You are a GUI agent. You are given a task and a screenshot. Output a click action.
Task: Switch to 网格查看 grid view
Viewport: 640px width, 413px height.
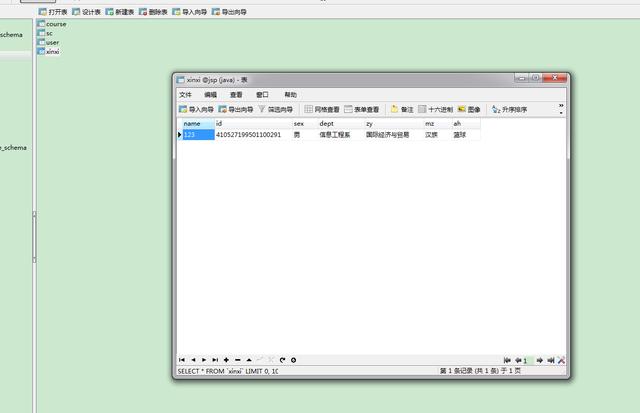(322, 109)
